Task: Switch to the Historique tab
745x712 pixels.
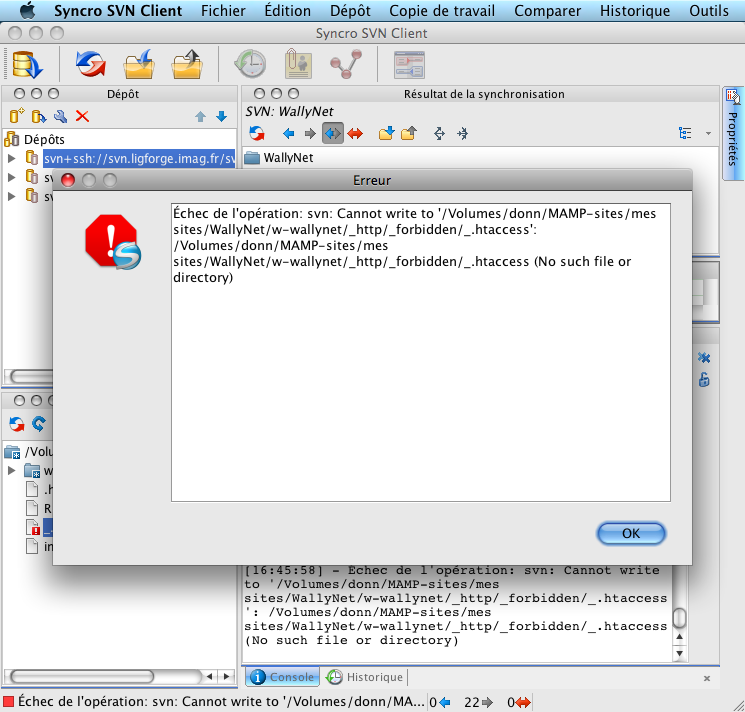Action: coord(364,677)
